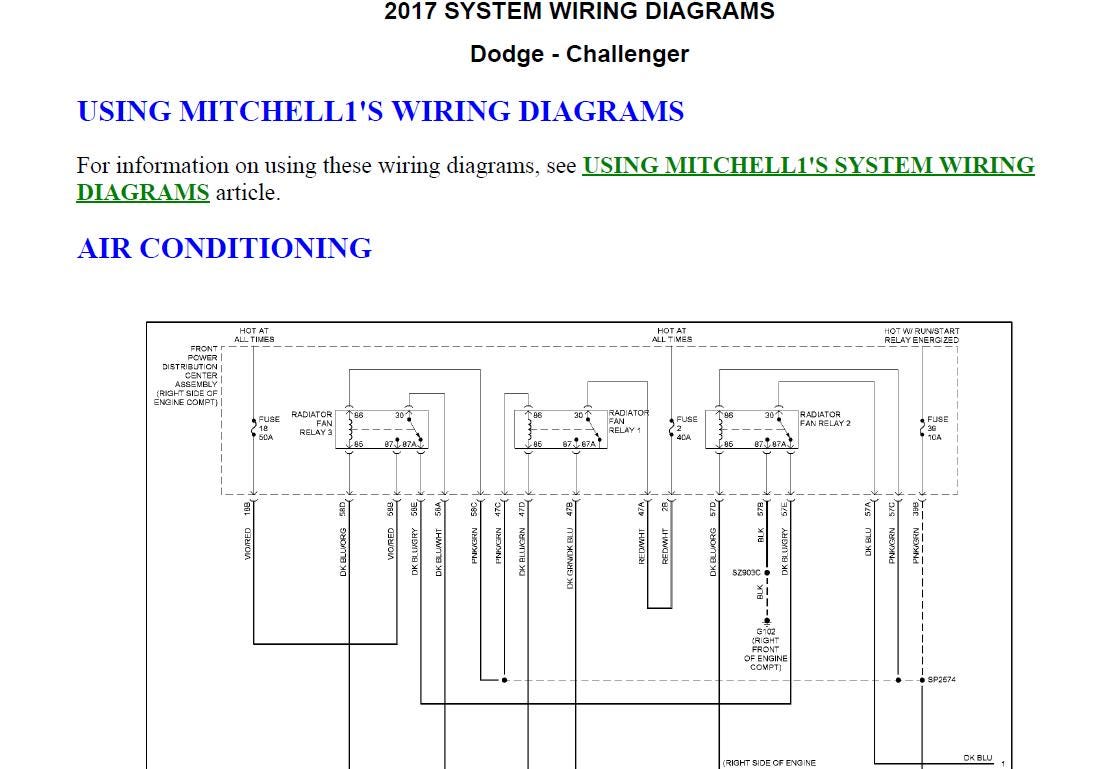Select the Radiator Fan Relay 3 box
1117x769 pixels.
pyautogui.click(x=388, y=430)
